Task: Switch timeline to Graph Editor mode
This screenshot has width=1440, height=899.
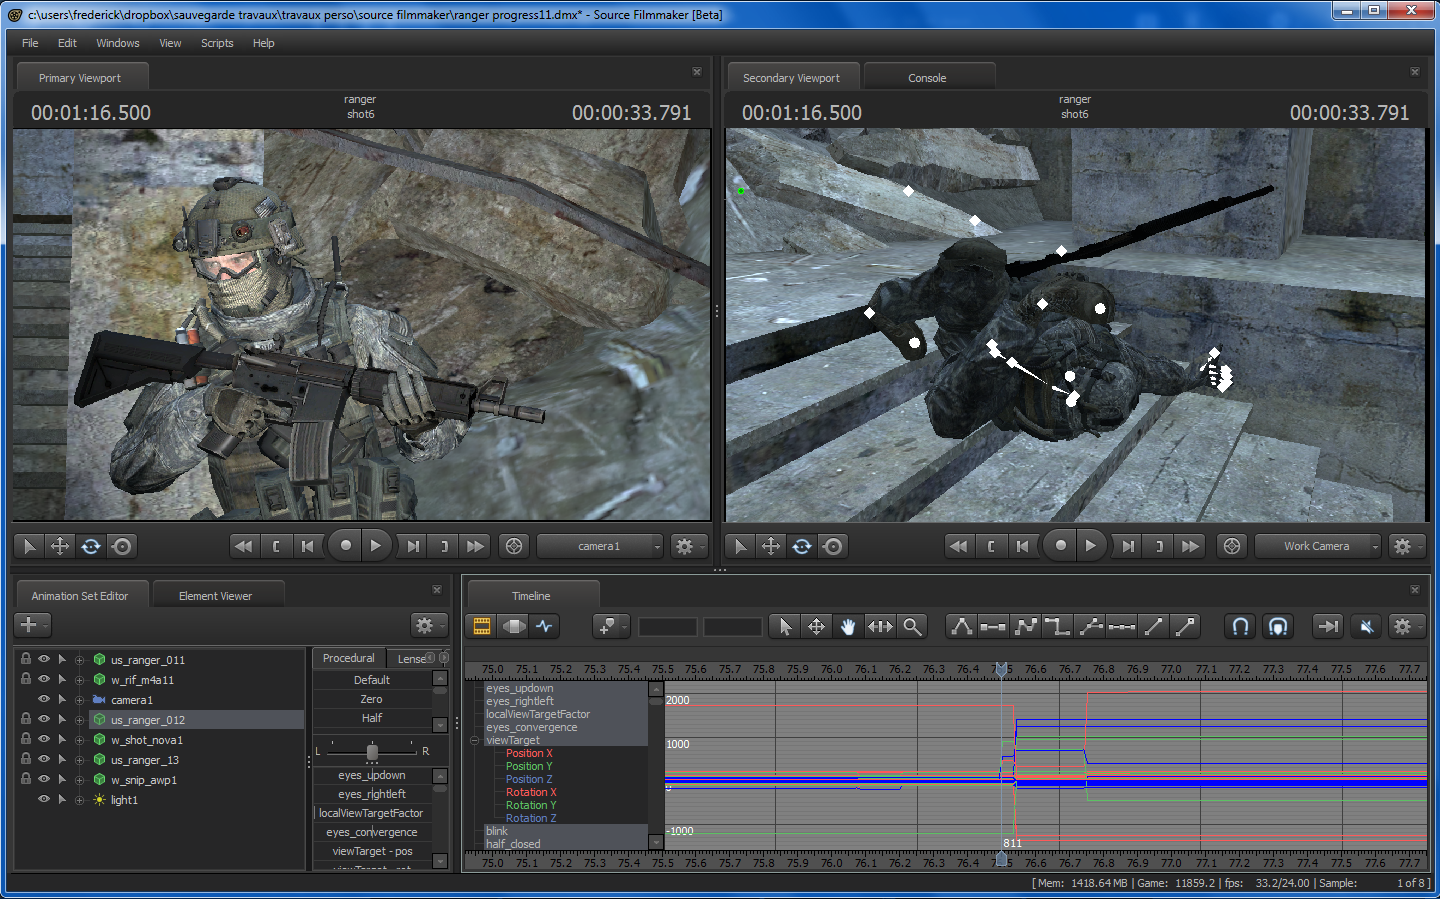Action: pyautogui.click(x=544, y=626)
